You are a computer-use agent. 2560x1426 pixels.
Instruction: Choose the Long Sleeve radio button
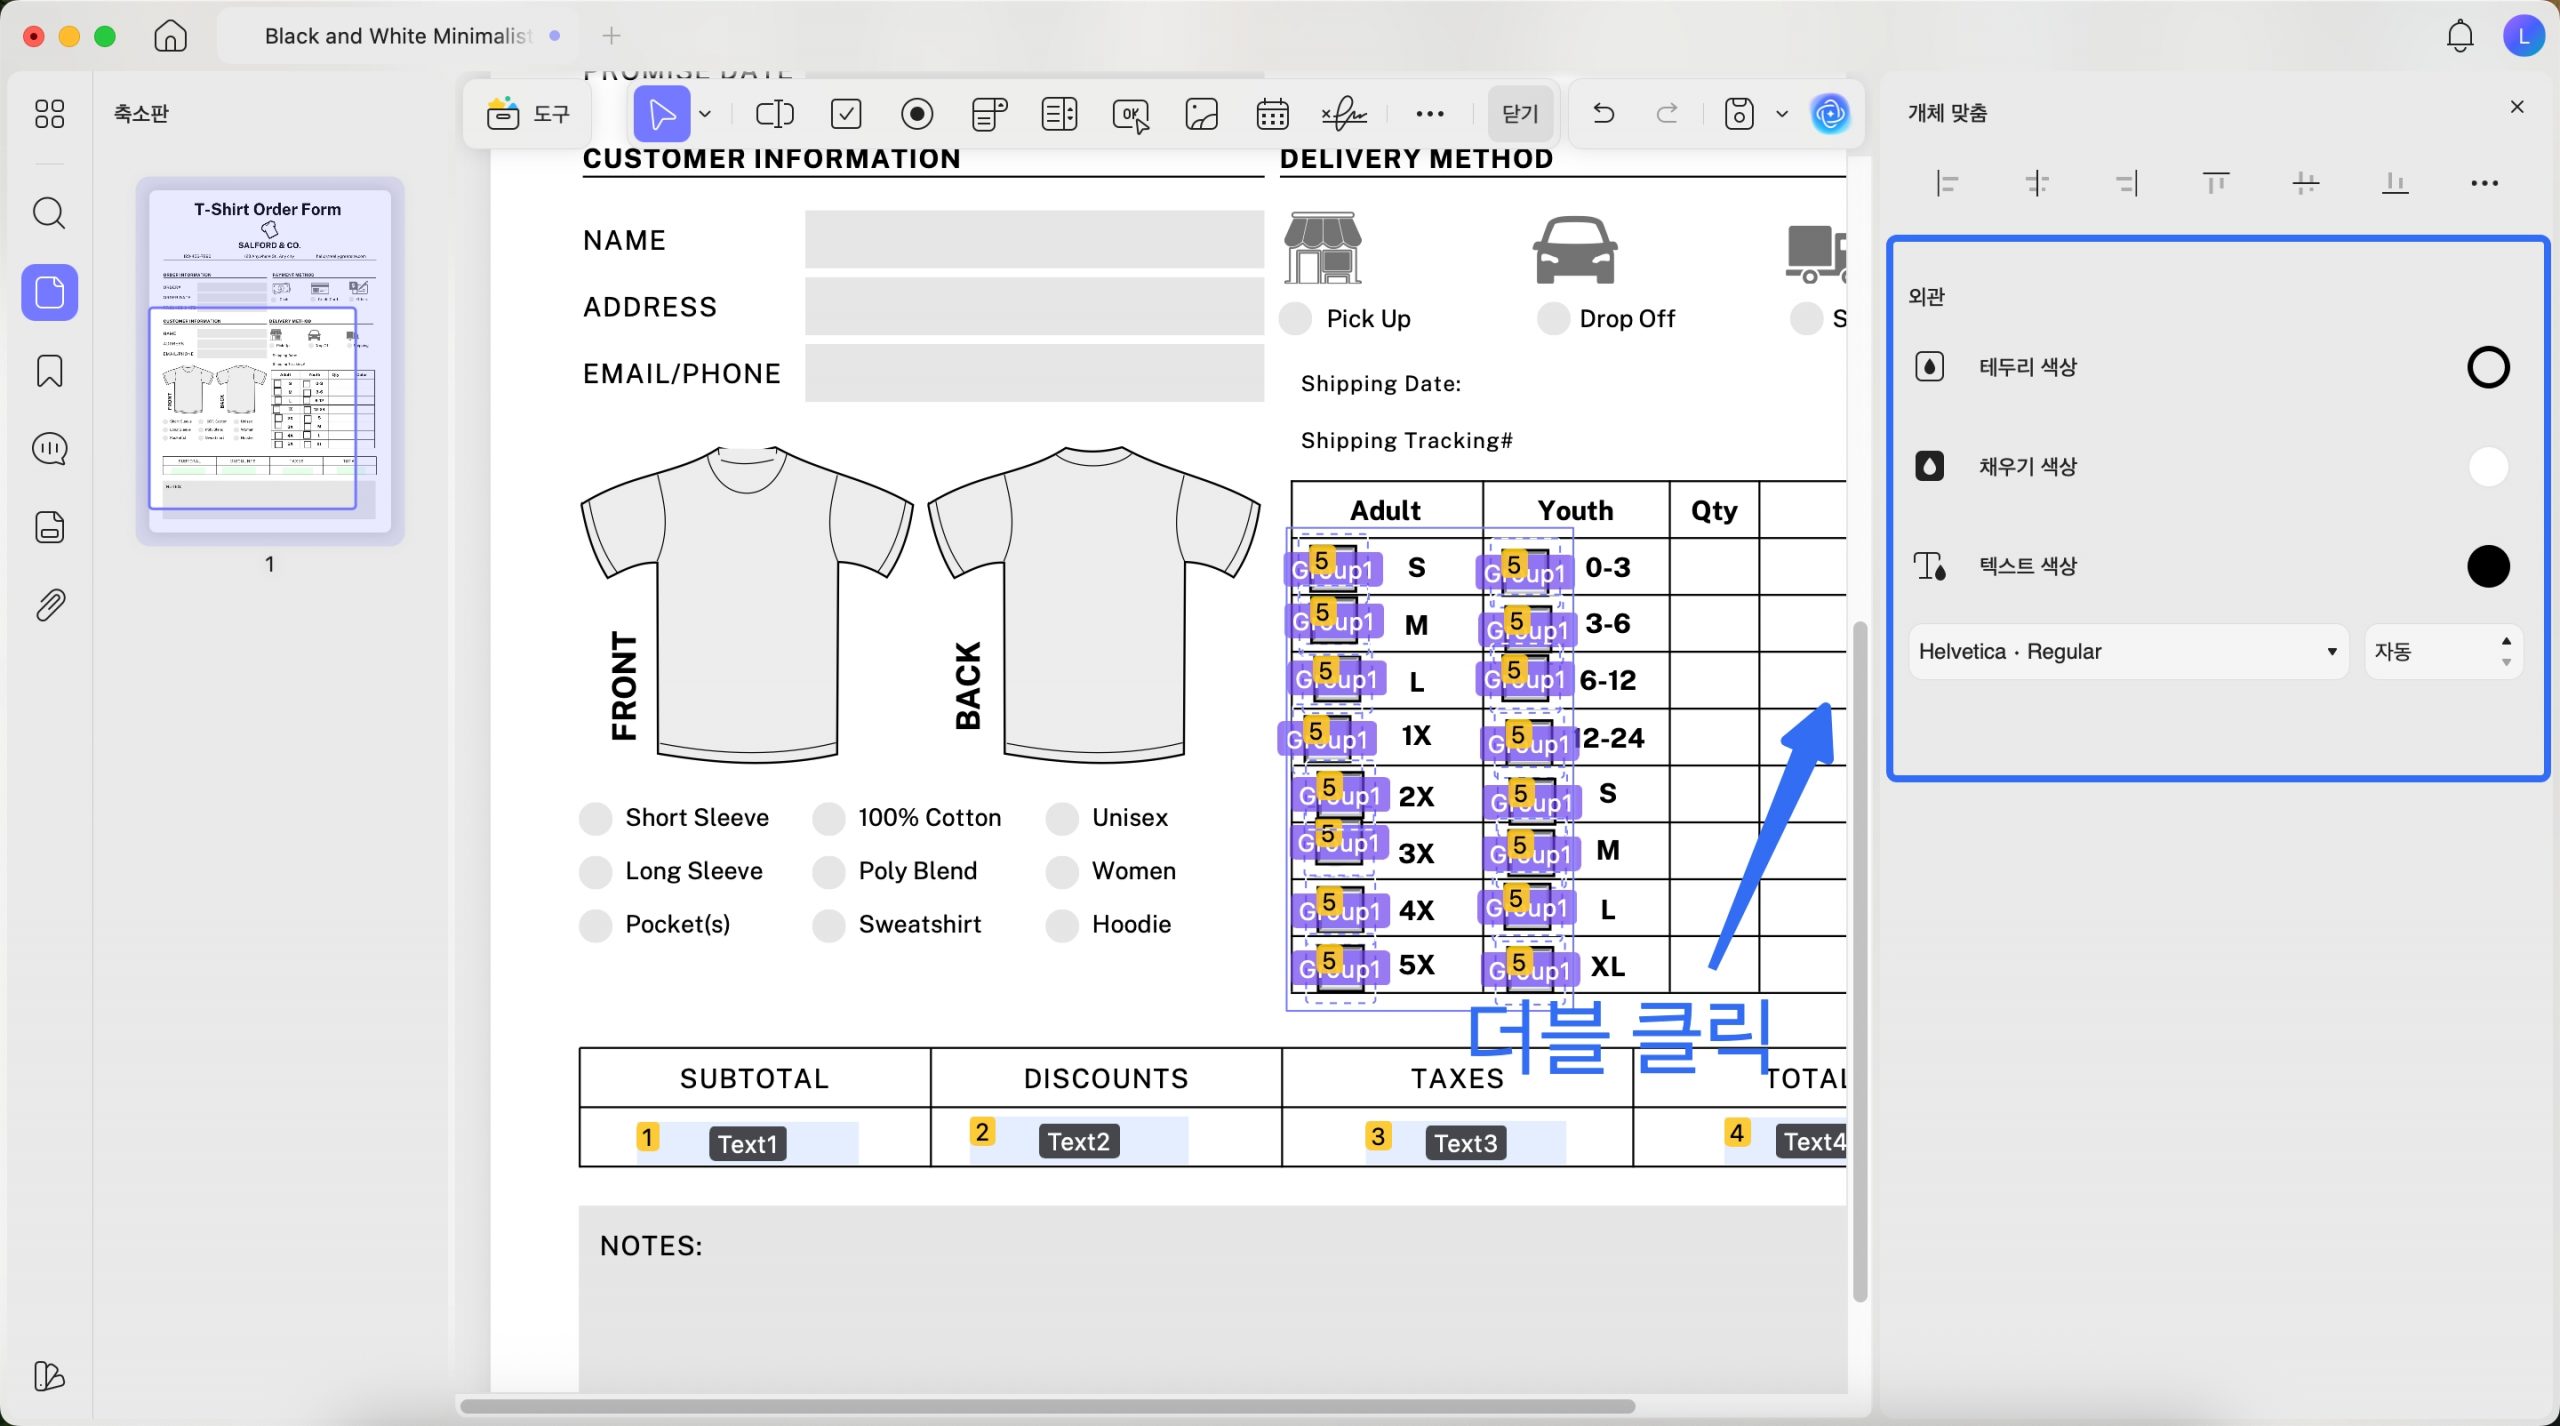(x=596, y=872)
